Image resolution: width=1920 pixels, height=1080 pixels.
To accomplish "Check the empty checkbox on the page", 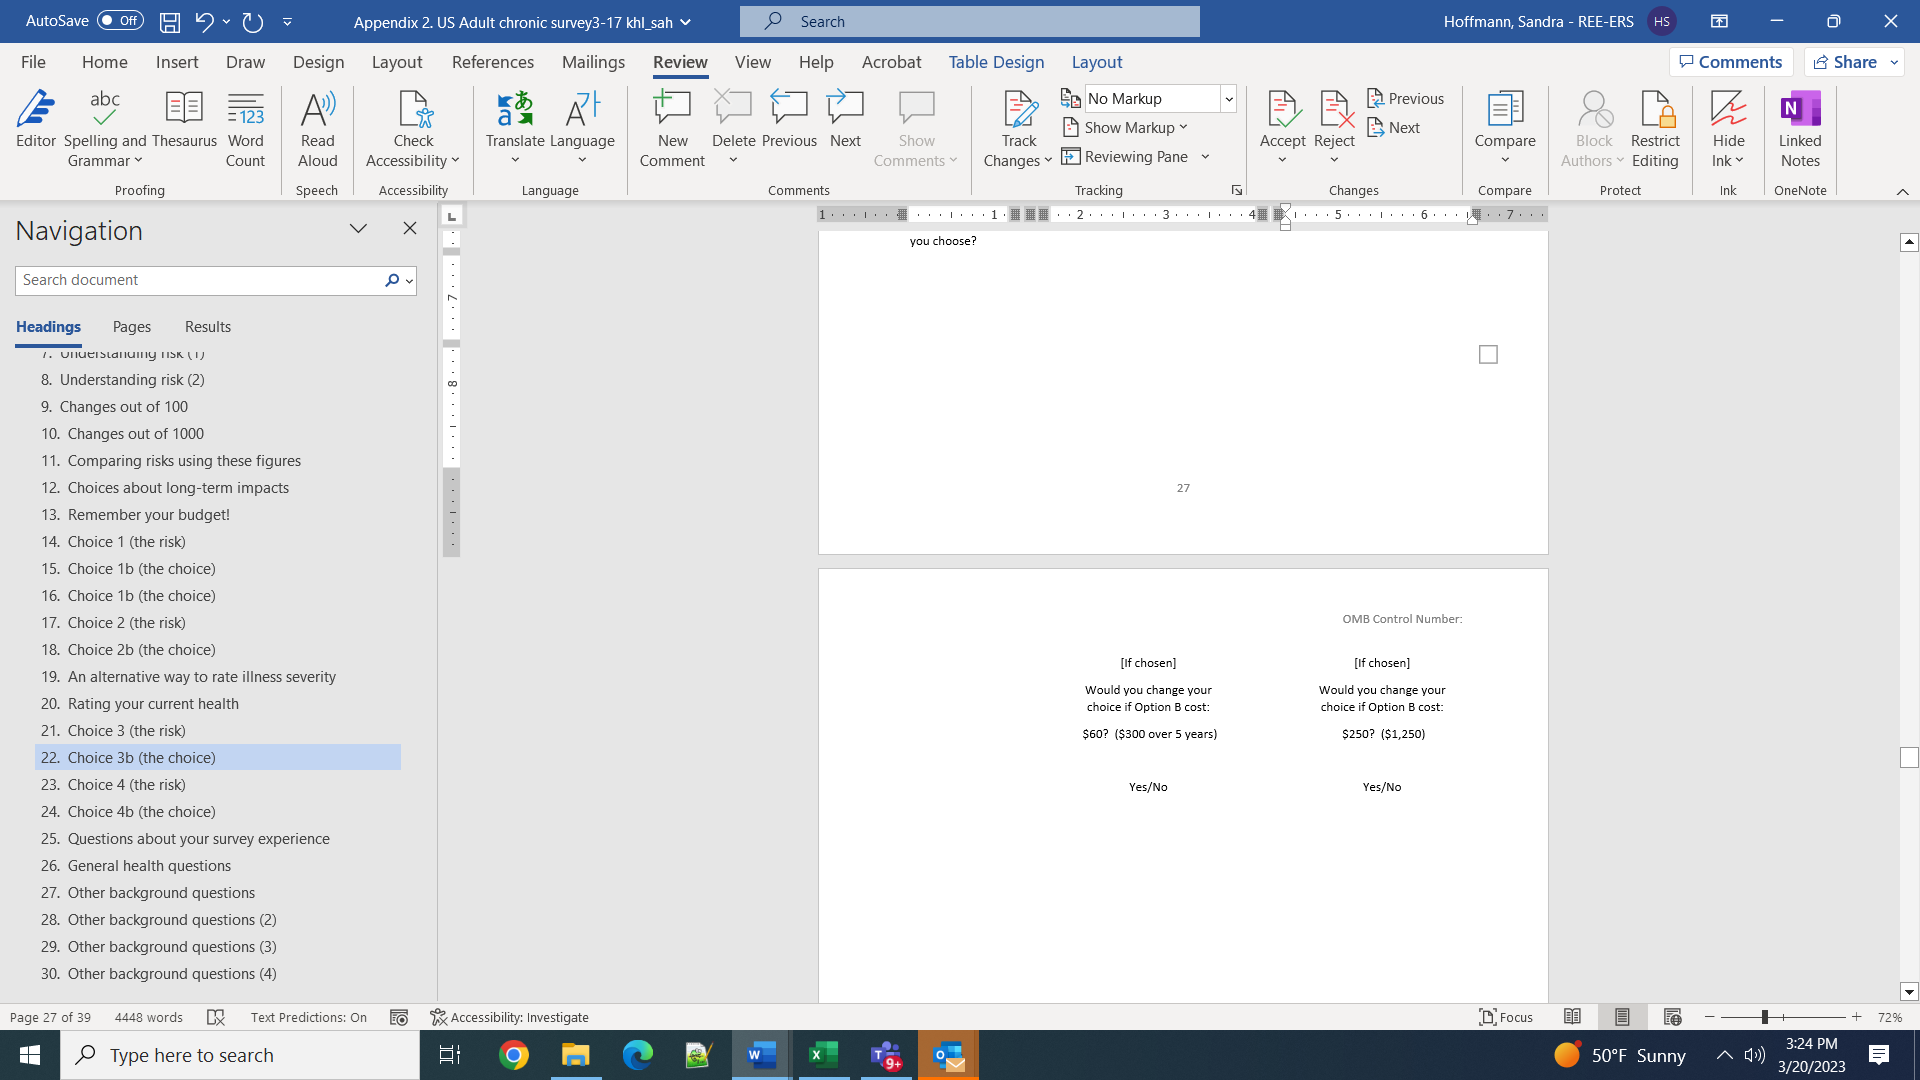I will [1488, 354].
